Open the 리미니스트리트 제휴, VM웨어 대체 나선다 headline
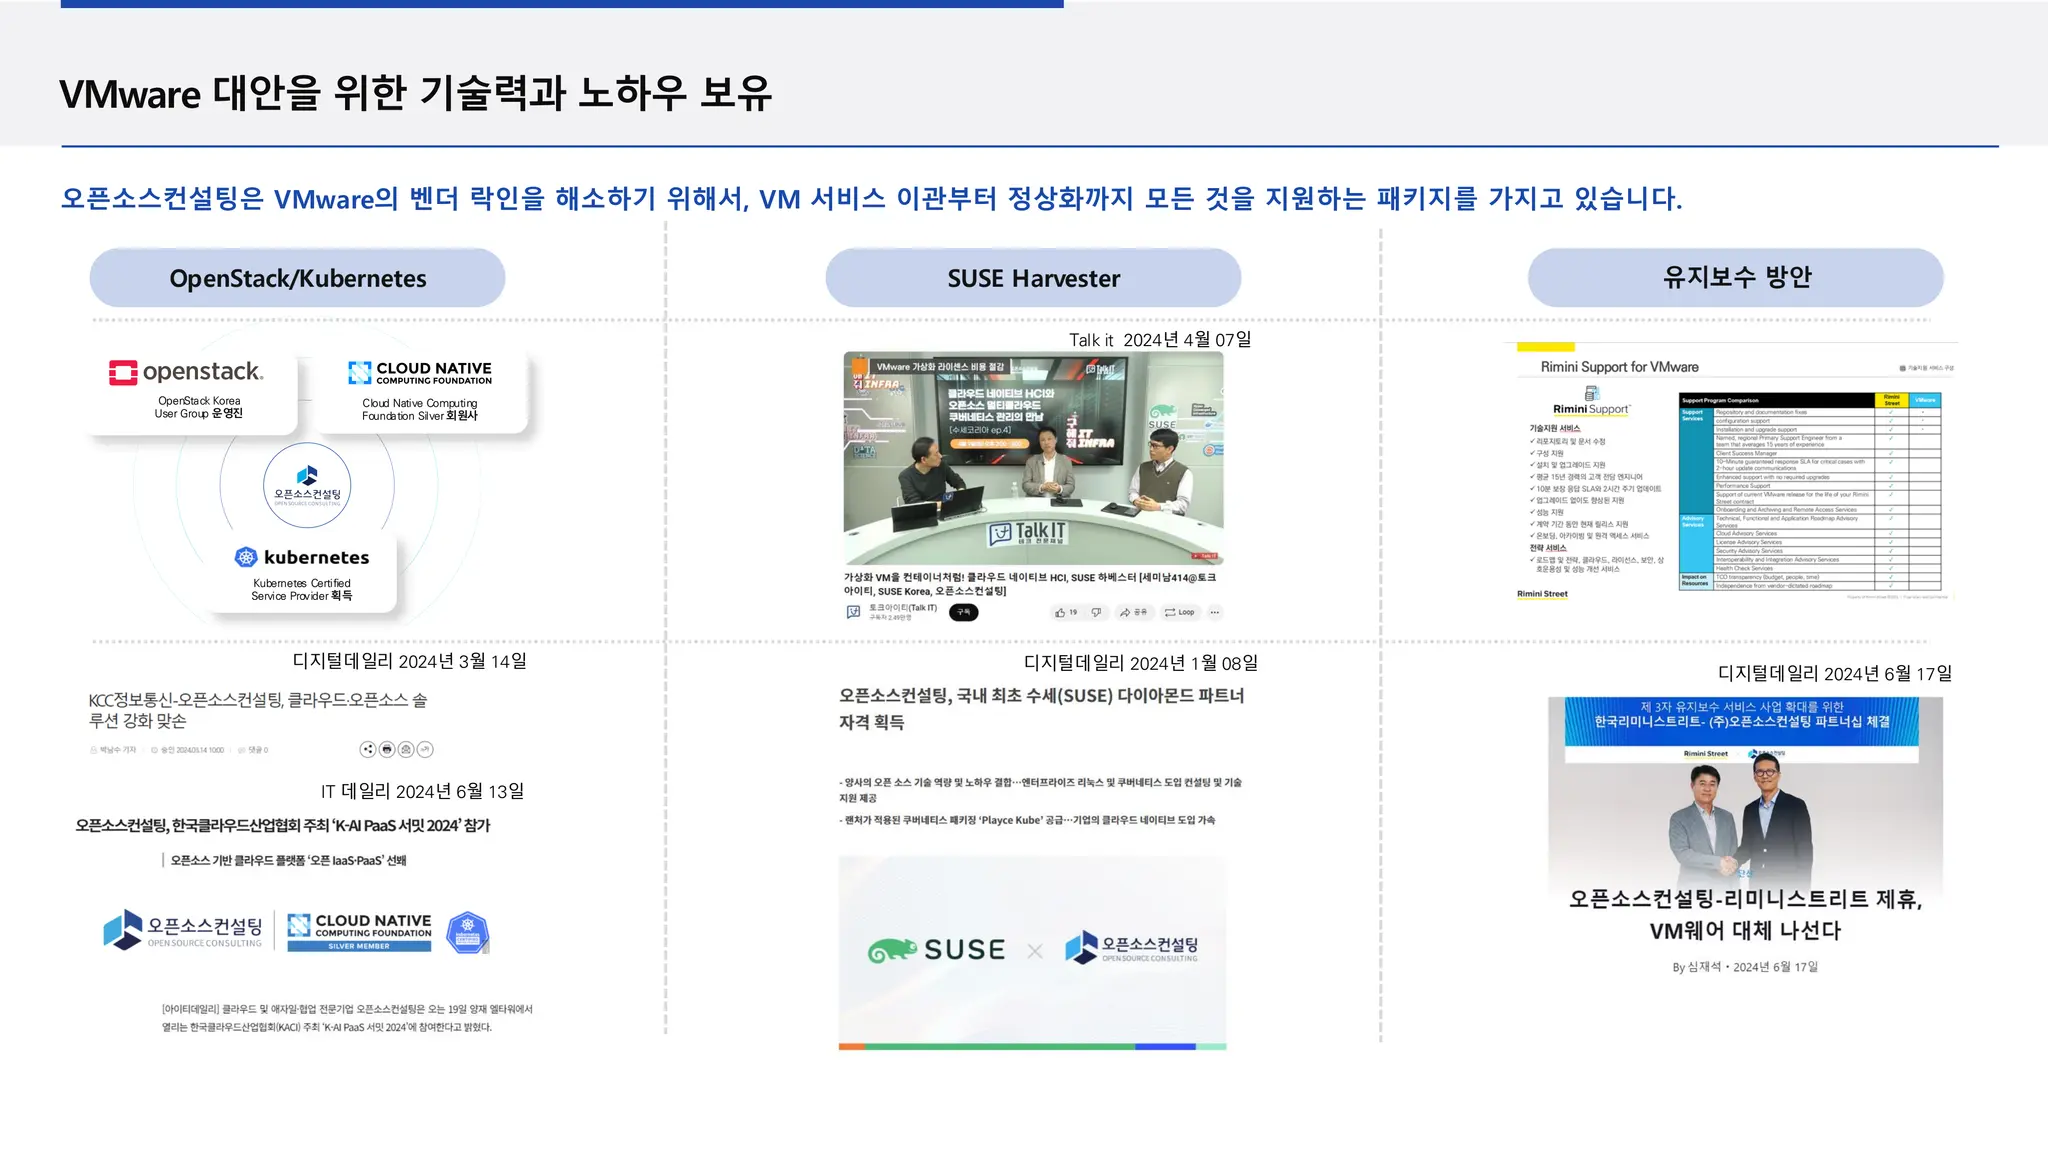The image size is (2048, 1152). 1745,914
